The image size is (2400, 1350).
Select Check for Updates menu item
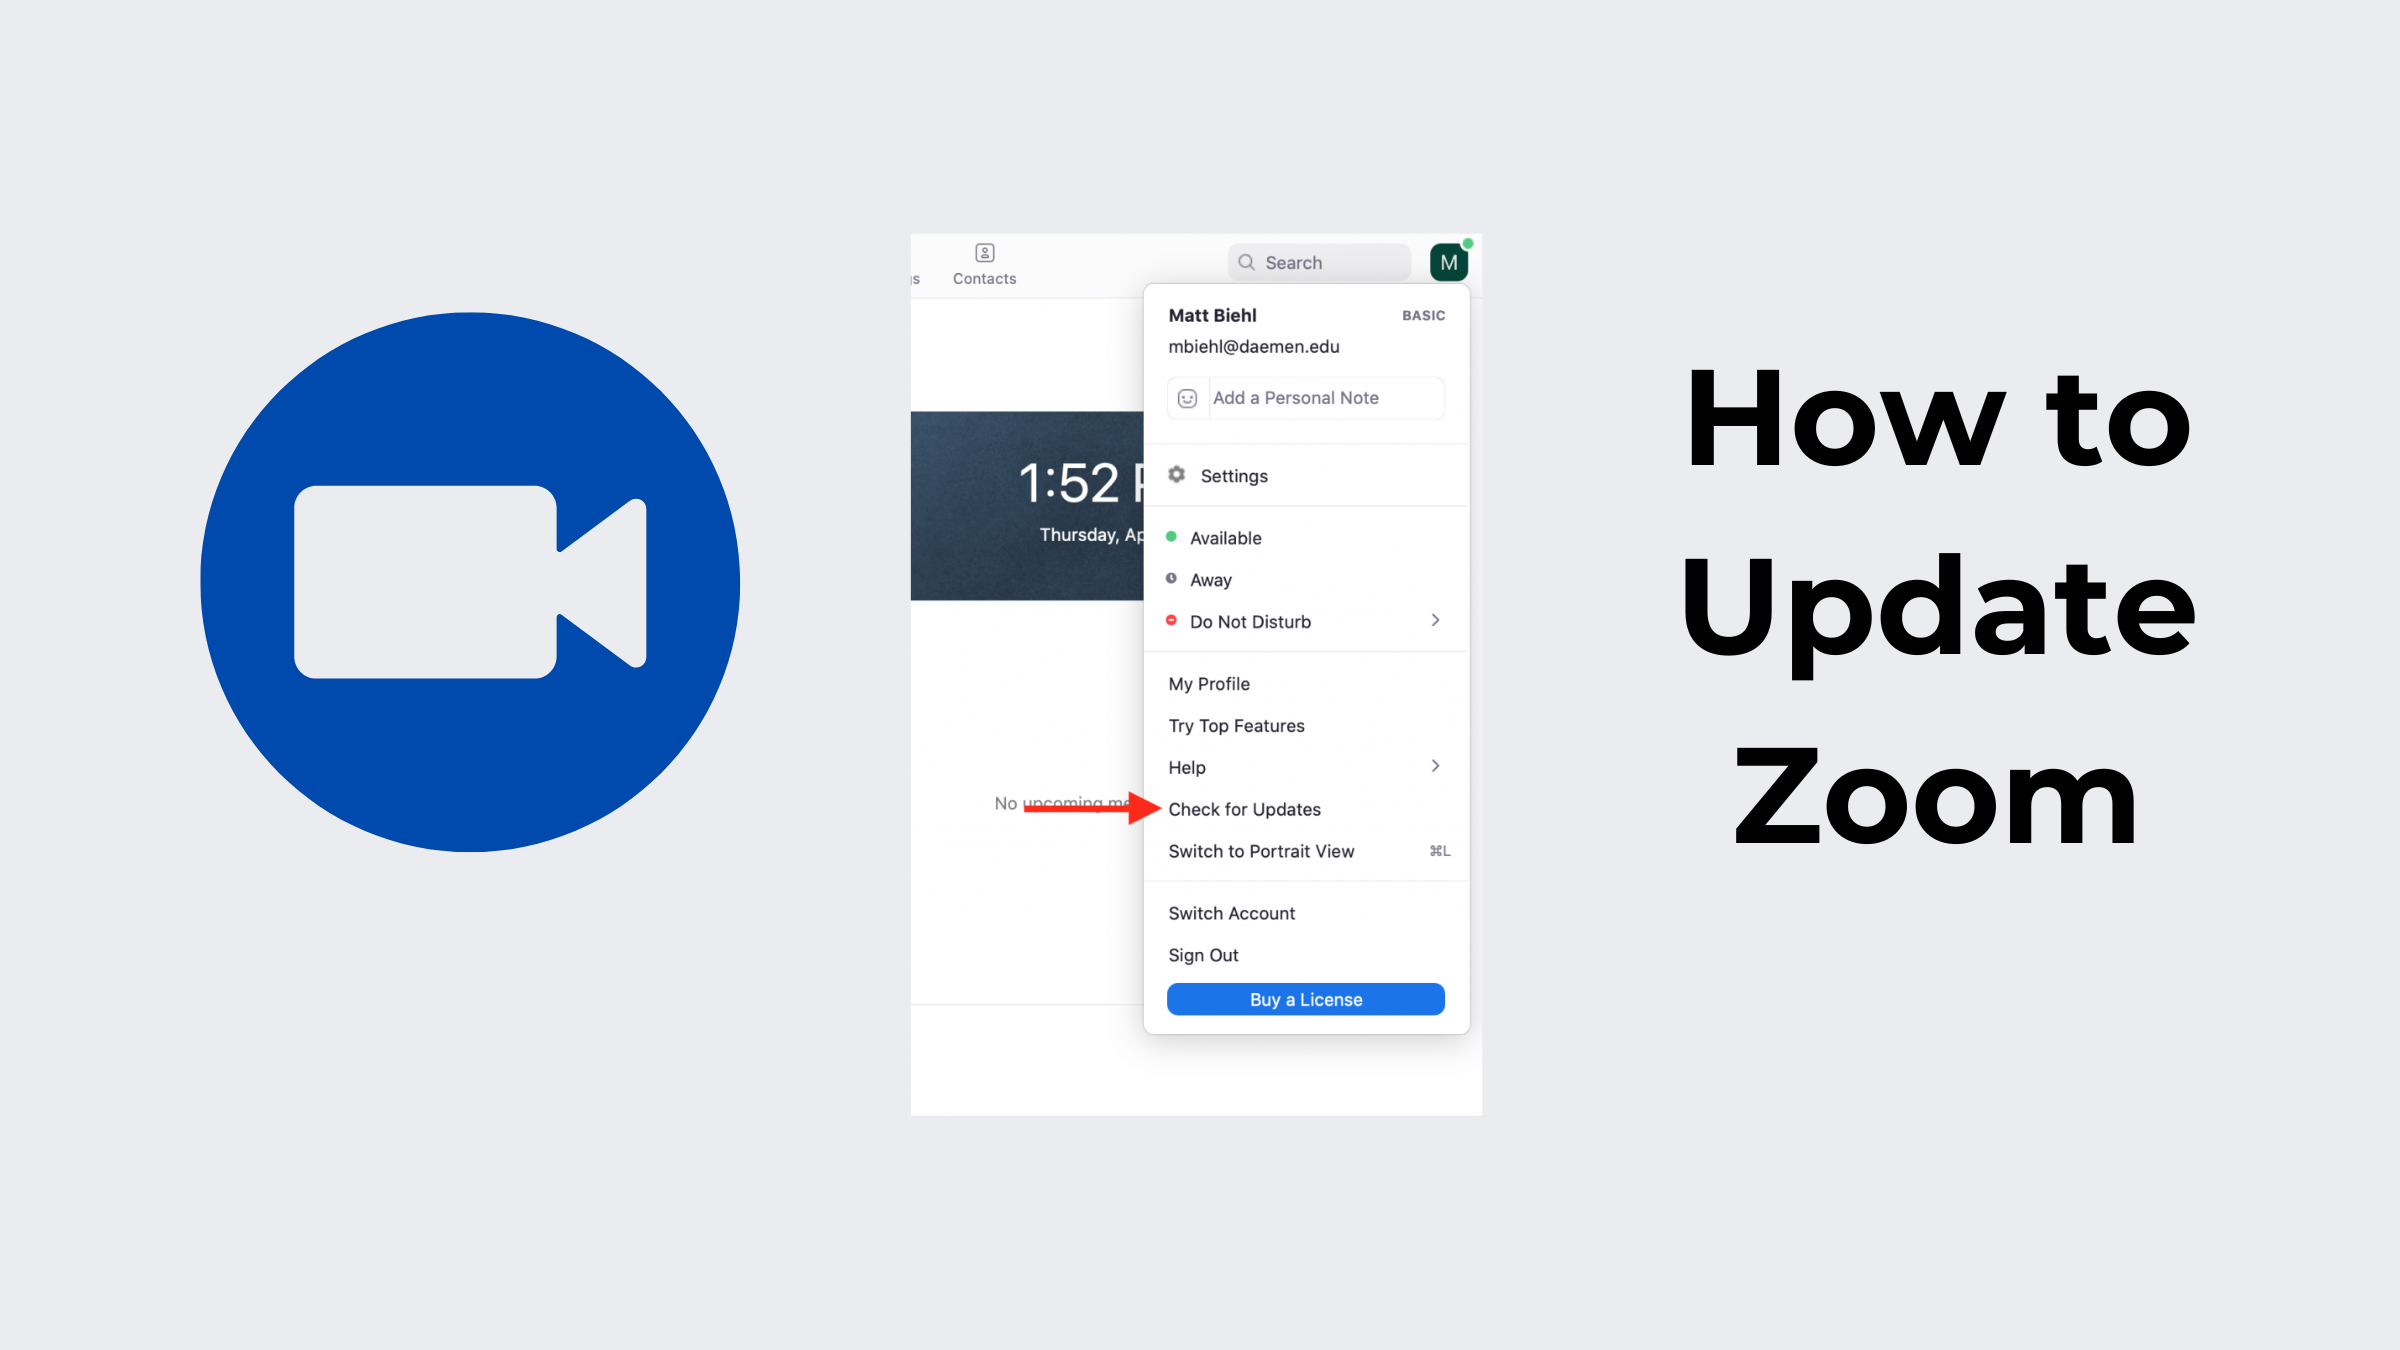(1243, 809)
